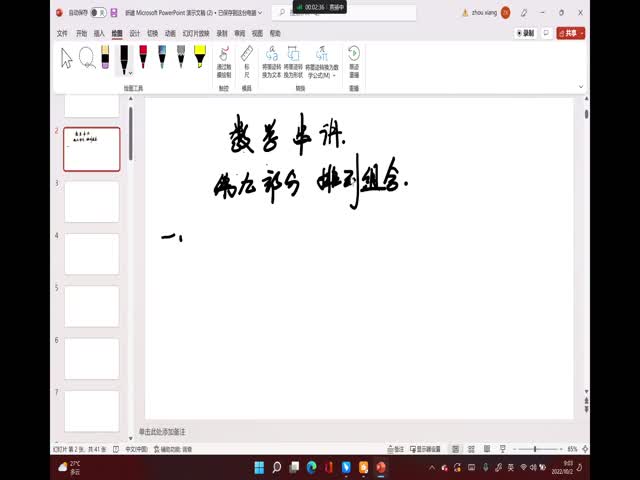Open black pen options dropdown arrow
The width and height of the screenshot is (640, 480).
(131, 73)
